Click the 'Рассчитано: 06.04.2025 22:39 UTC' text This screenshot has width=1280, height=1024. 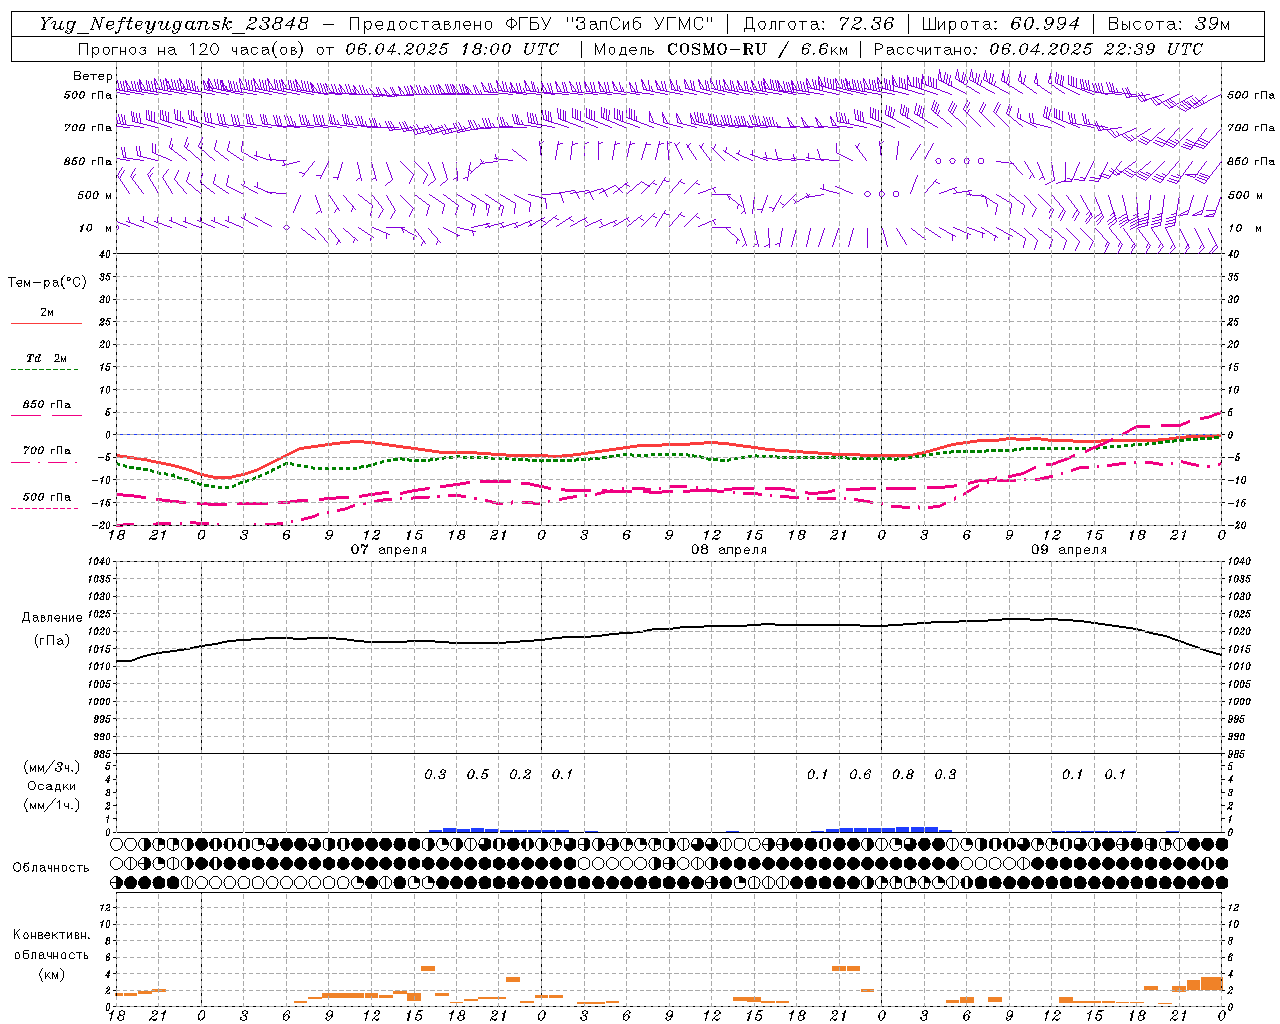click(1038, 49)
